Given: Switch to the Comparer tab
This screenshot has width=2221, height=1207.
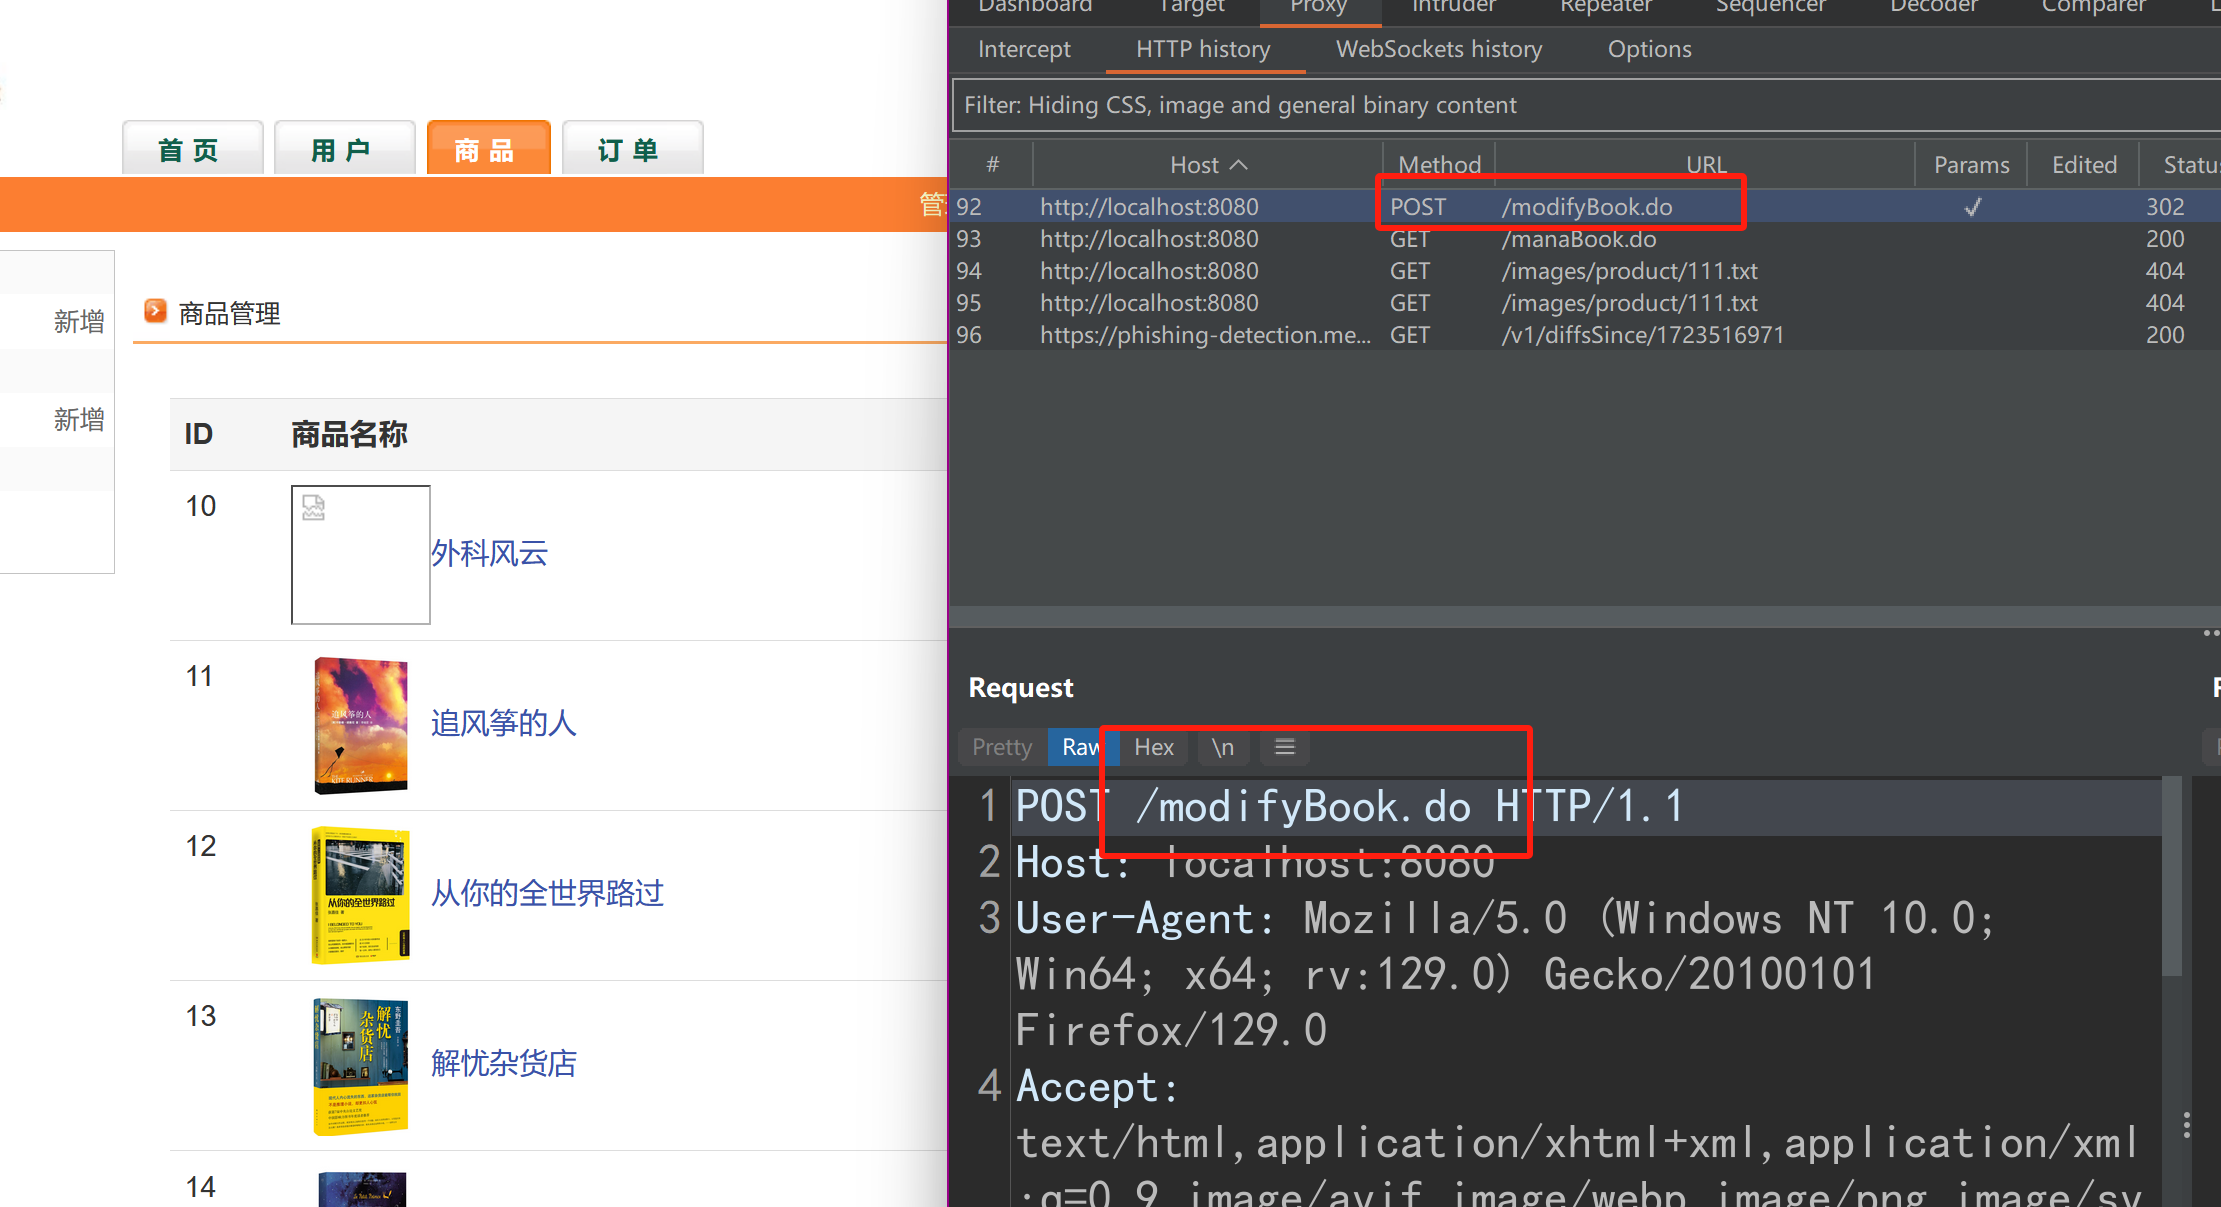Looking at the screenshot, I should [x=2094, y=6].
